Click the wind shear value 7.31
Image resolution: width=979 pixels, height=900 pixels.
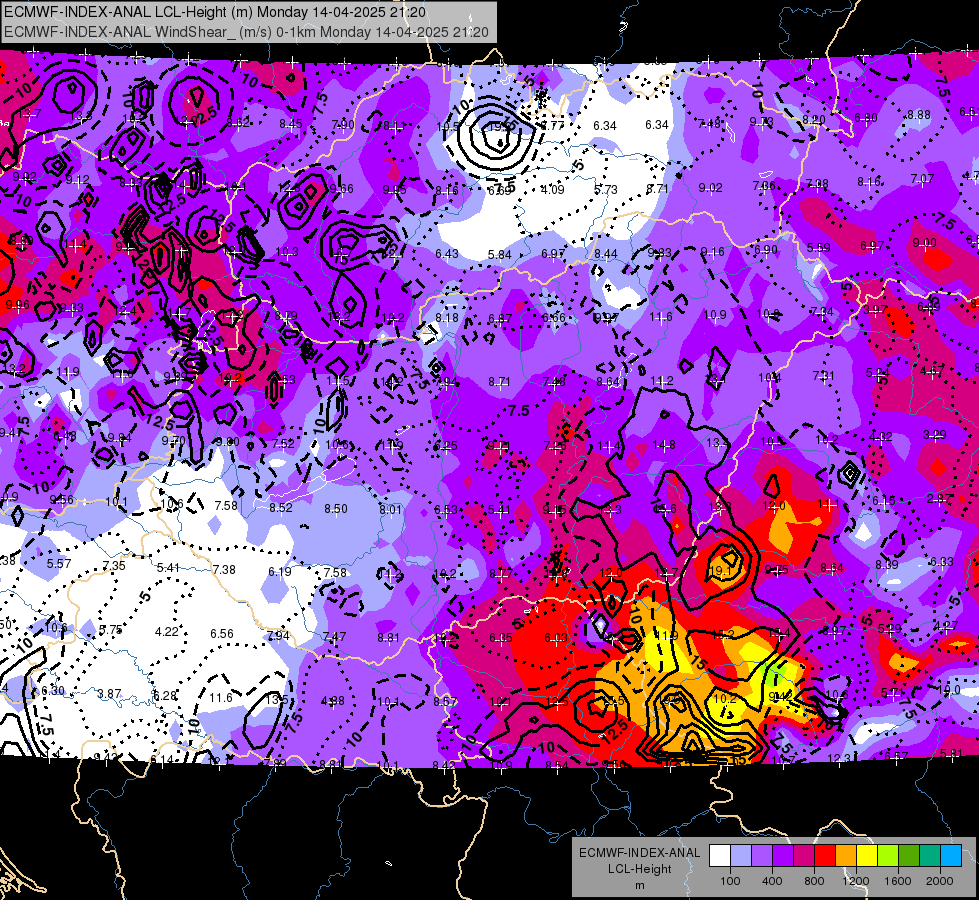pyautogui.click(x=824, y=375)
